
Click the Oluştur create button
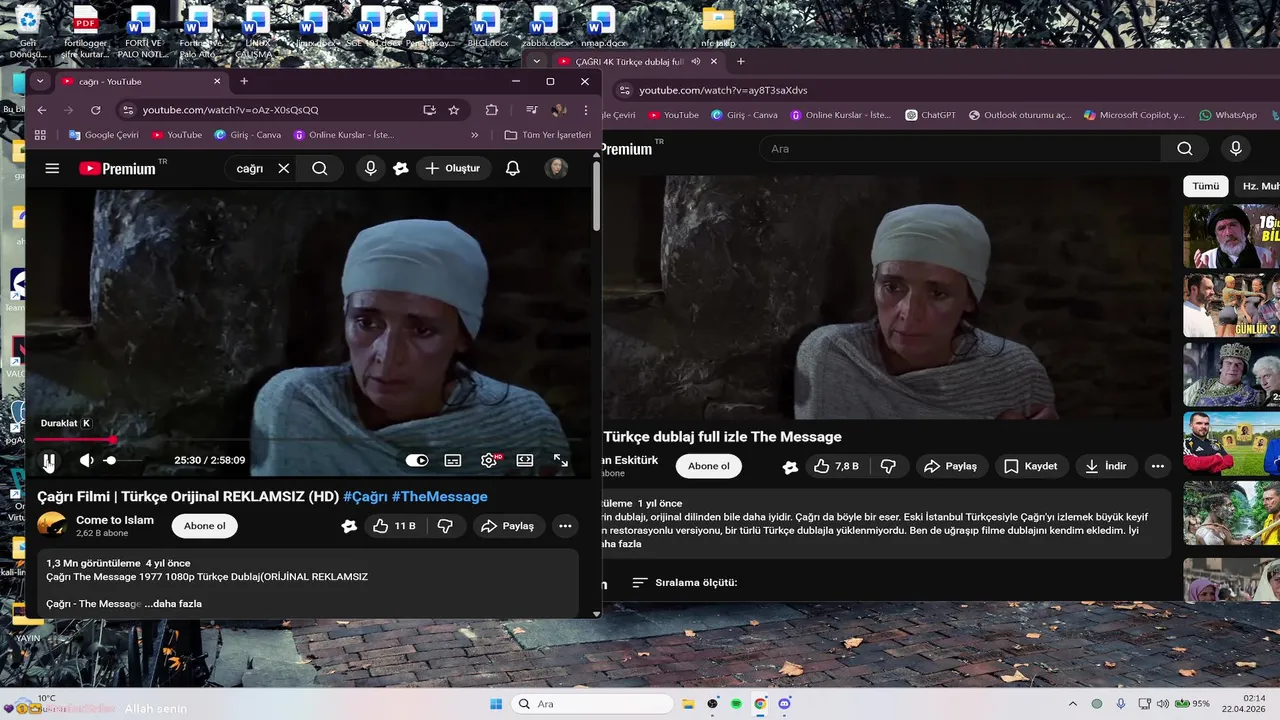coord(452,168)
